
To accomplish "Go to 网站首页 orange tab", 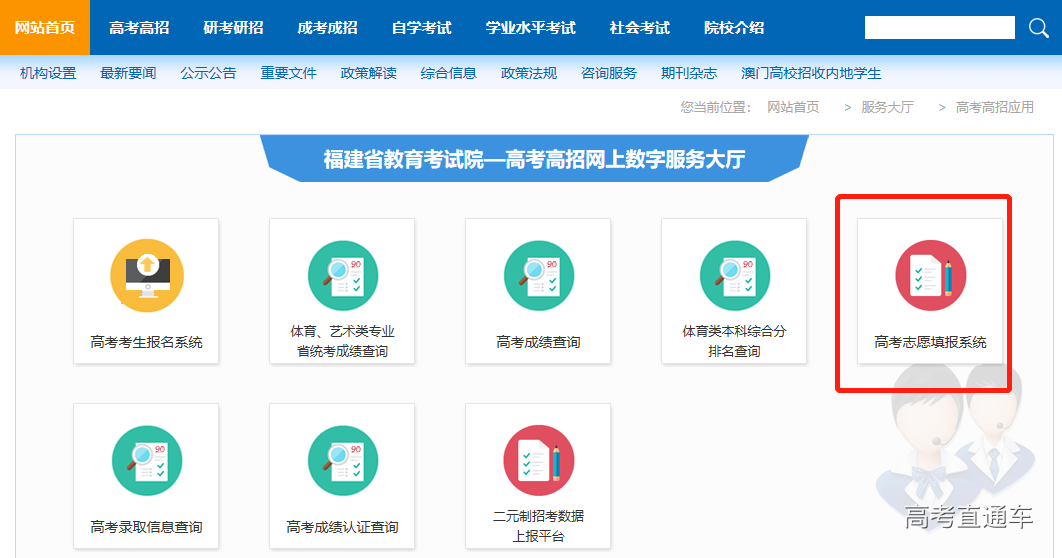I will coord(45,27).
